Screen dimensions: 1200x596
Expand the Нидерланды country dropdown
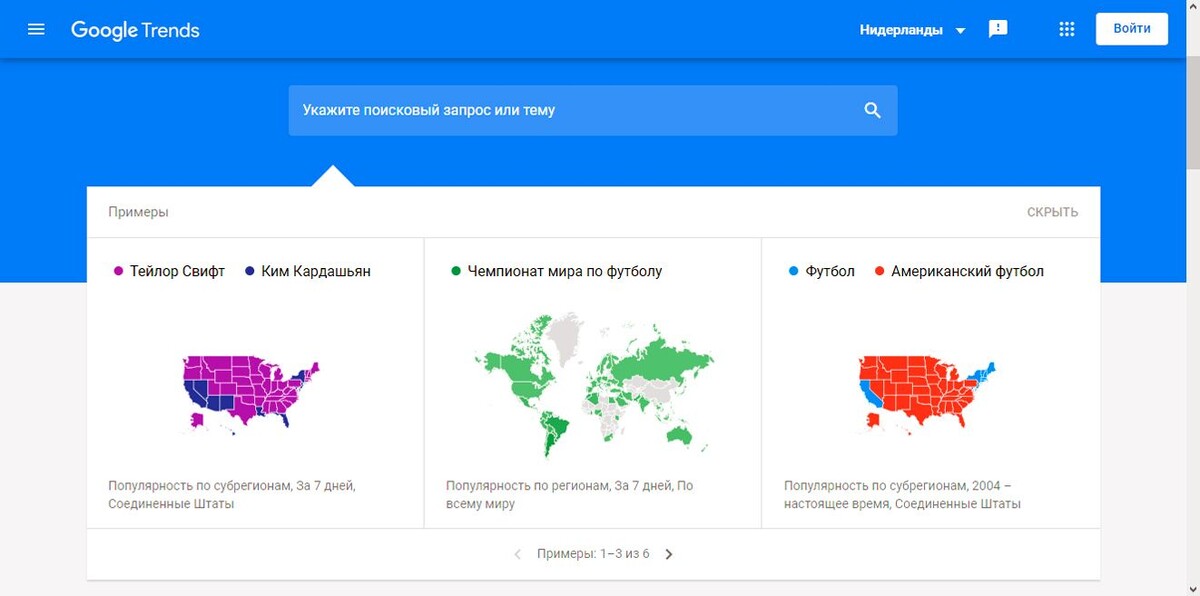tap(912, 30)
